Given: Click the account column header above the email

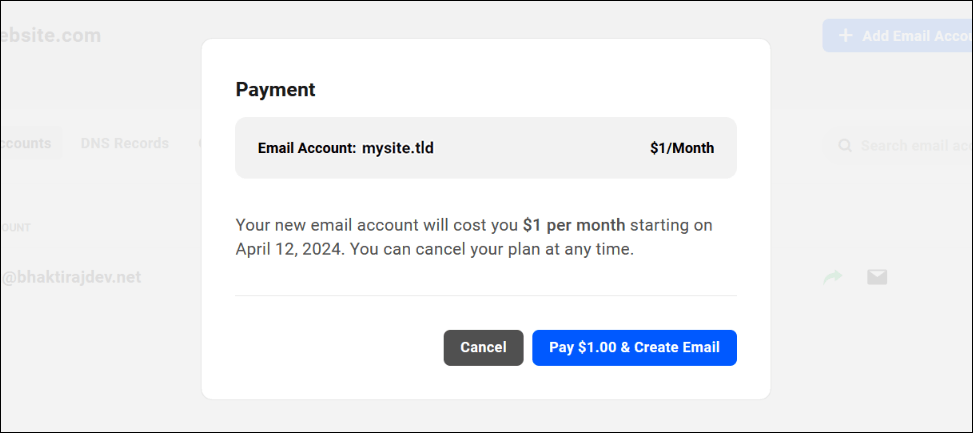Looking at the screenshot, I should [x=16, y=227].
